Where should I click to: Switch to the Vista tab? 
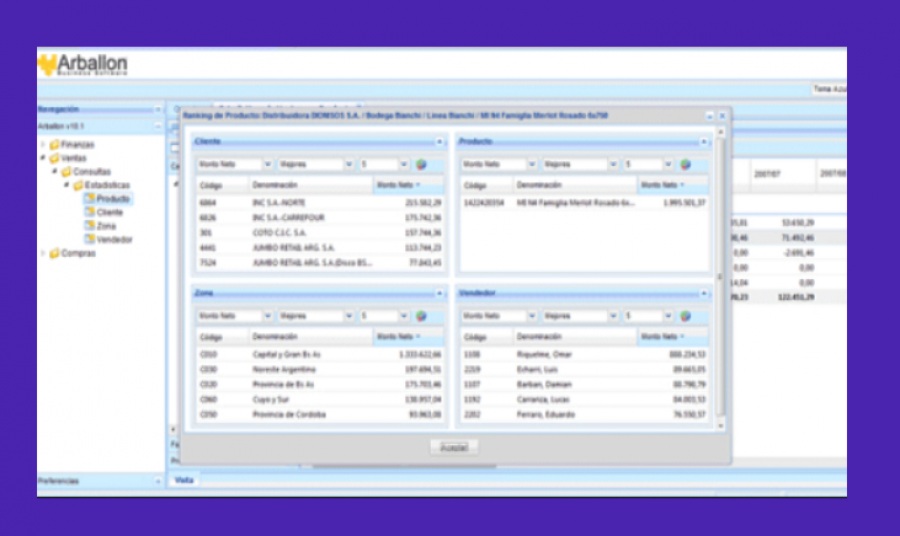point(184,480)
